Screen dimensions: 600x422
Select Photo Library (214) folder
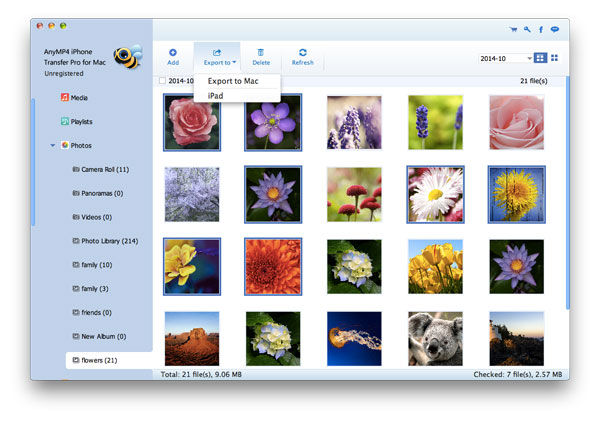109,241
